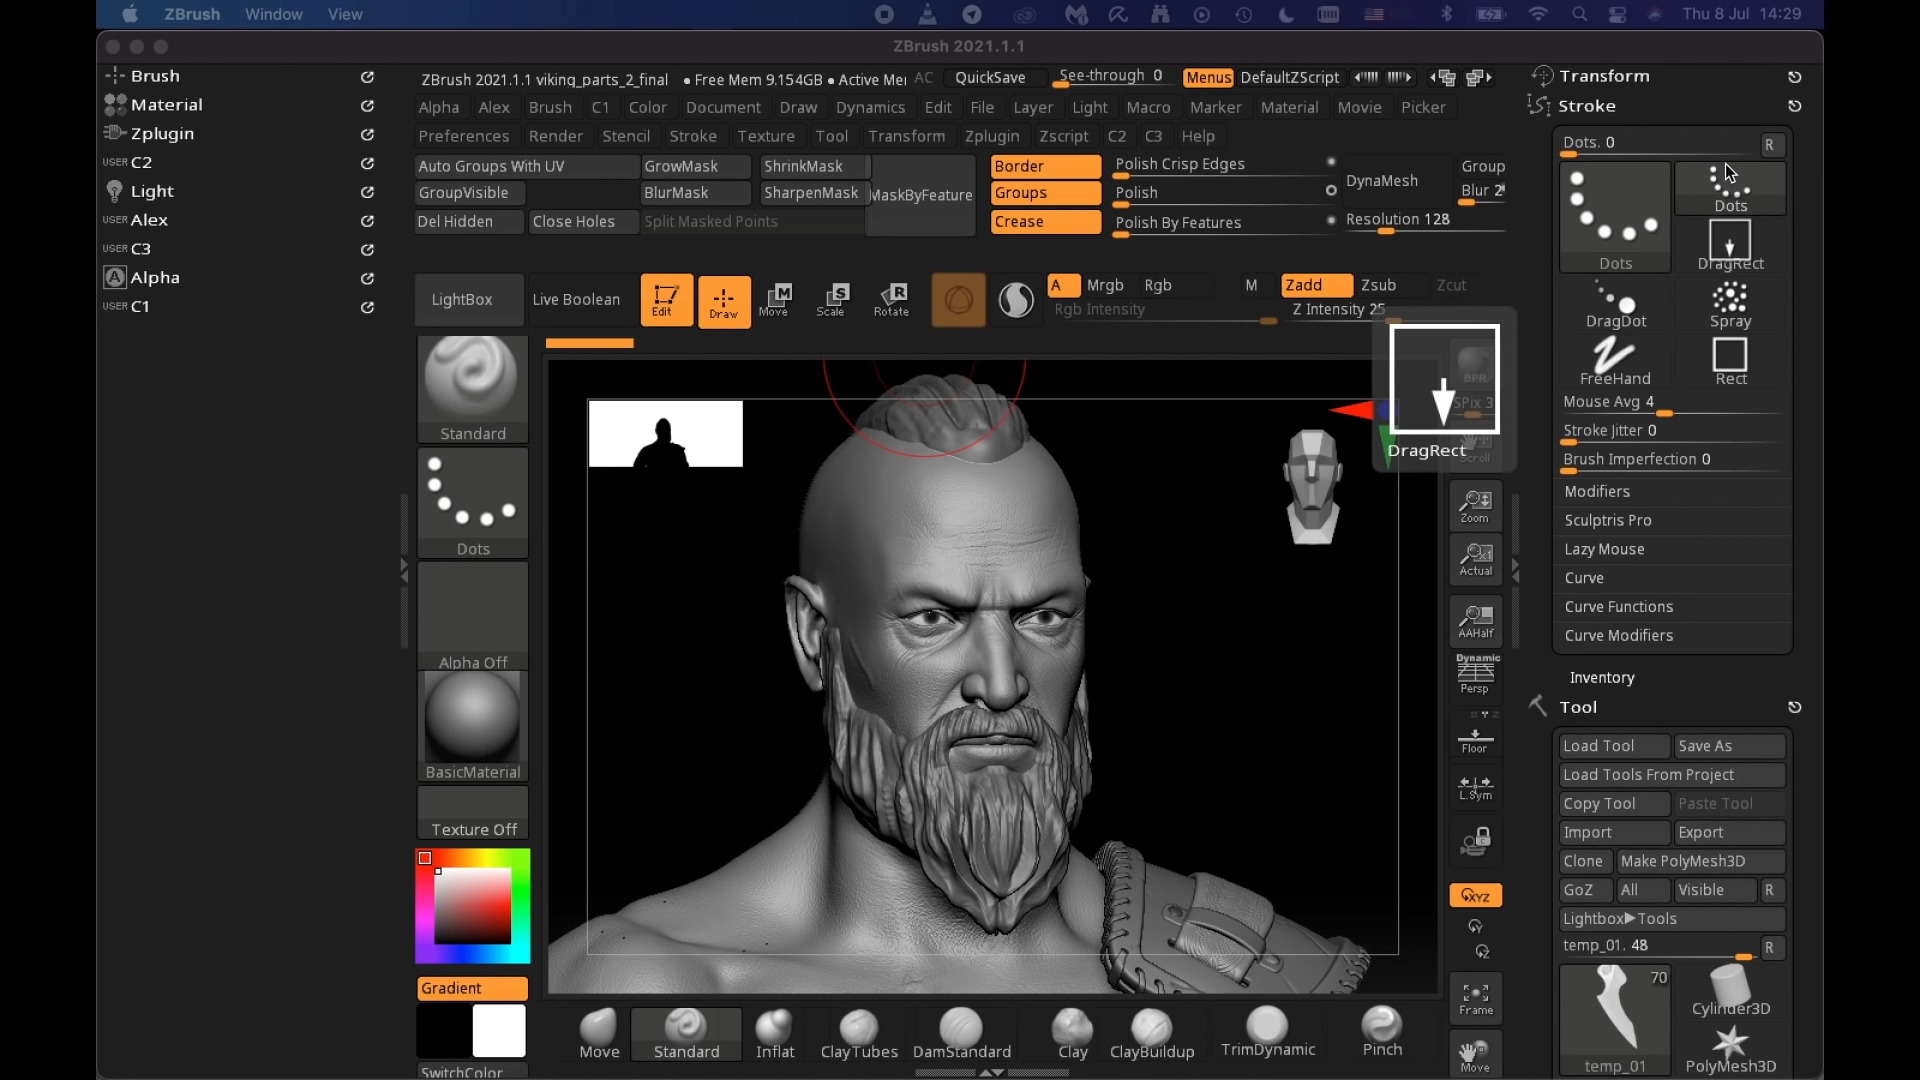
Task: Select the FreeHand stroke type
Action: [x=1614, y=360]
